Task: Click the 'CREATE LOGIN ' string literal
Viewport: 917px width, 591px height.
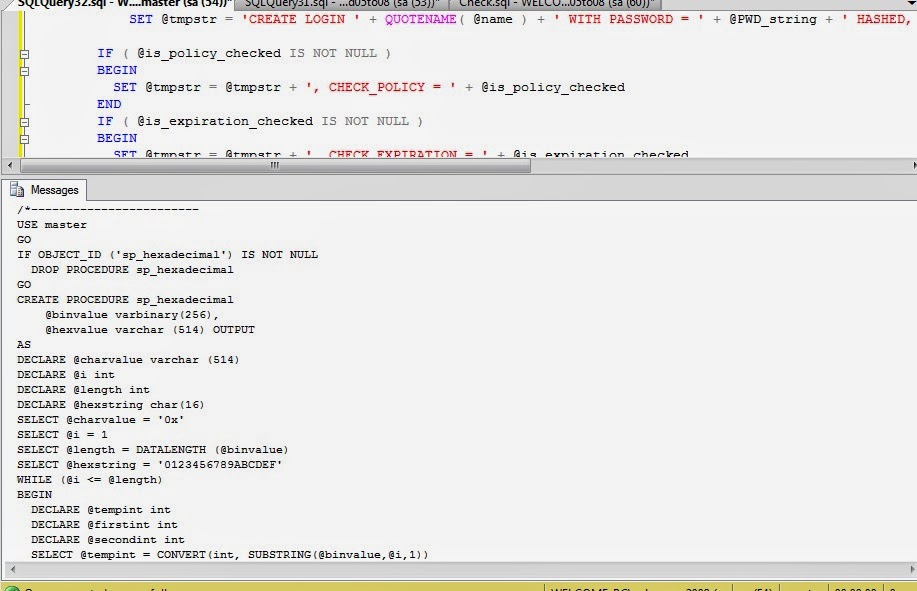Action: click(x=301, y=19)
